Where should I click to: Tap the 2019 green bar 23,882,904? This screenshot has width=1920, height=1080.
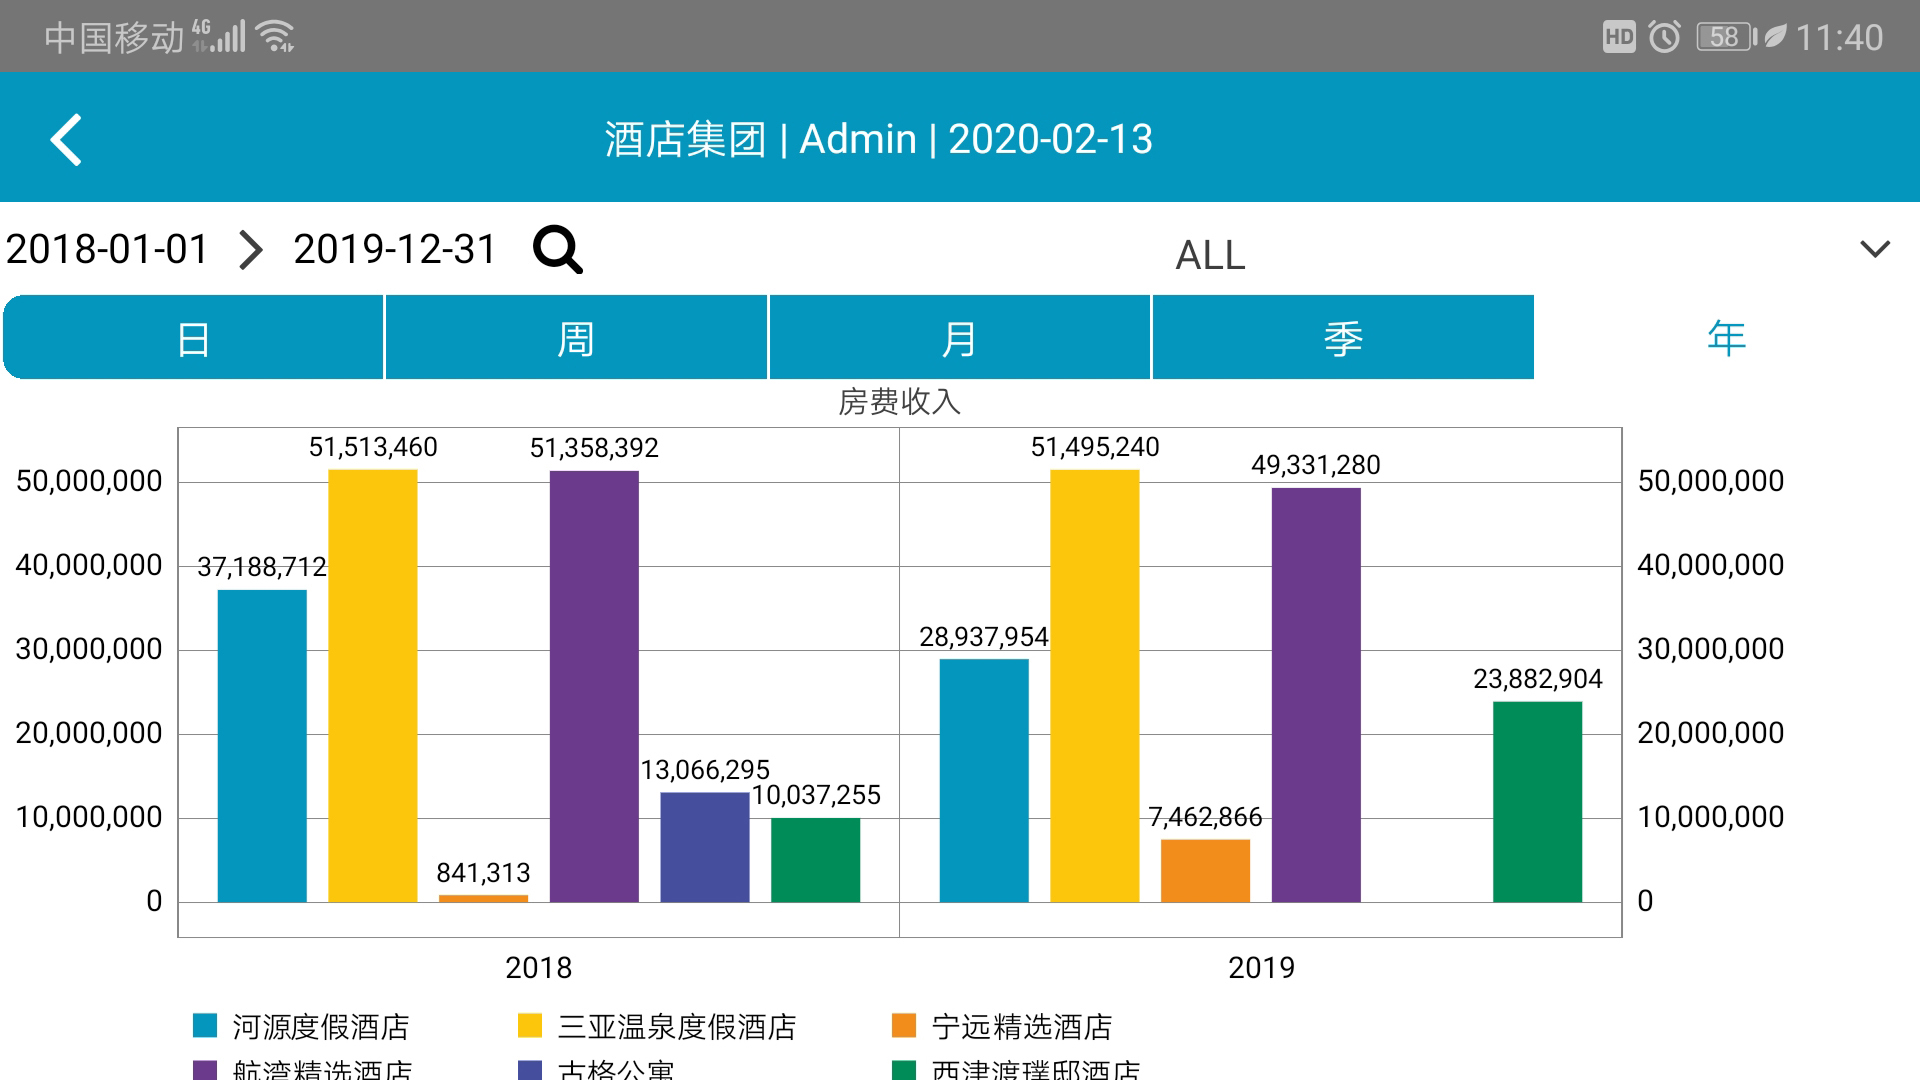pos(1537,800)
